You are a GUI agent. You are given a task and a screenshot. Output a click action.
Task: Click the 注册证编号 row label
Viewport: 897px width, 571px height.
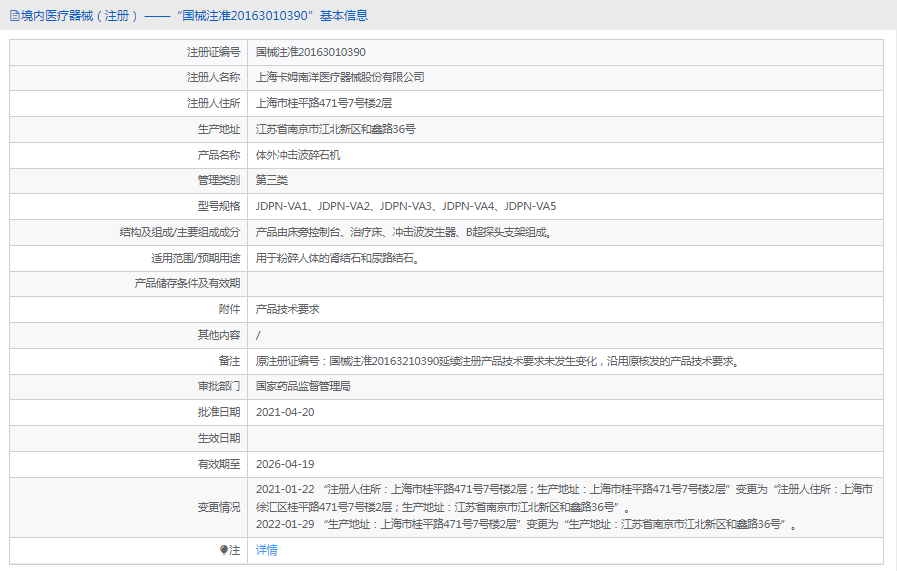[213, 52]
